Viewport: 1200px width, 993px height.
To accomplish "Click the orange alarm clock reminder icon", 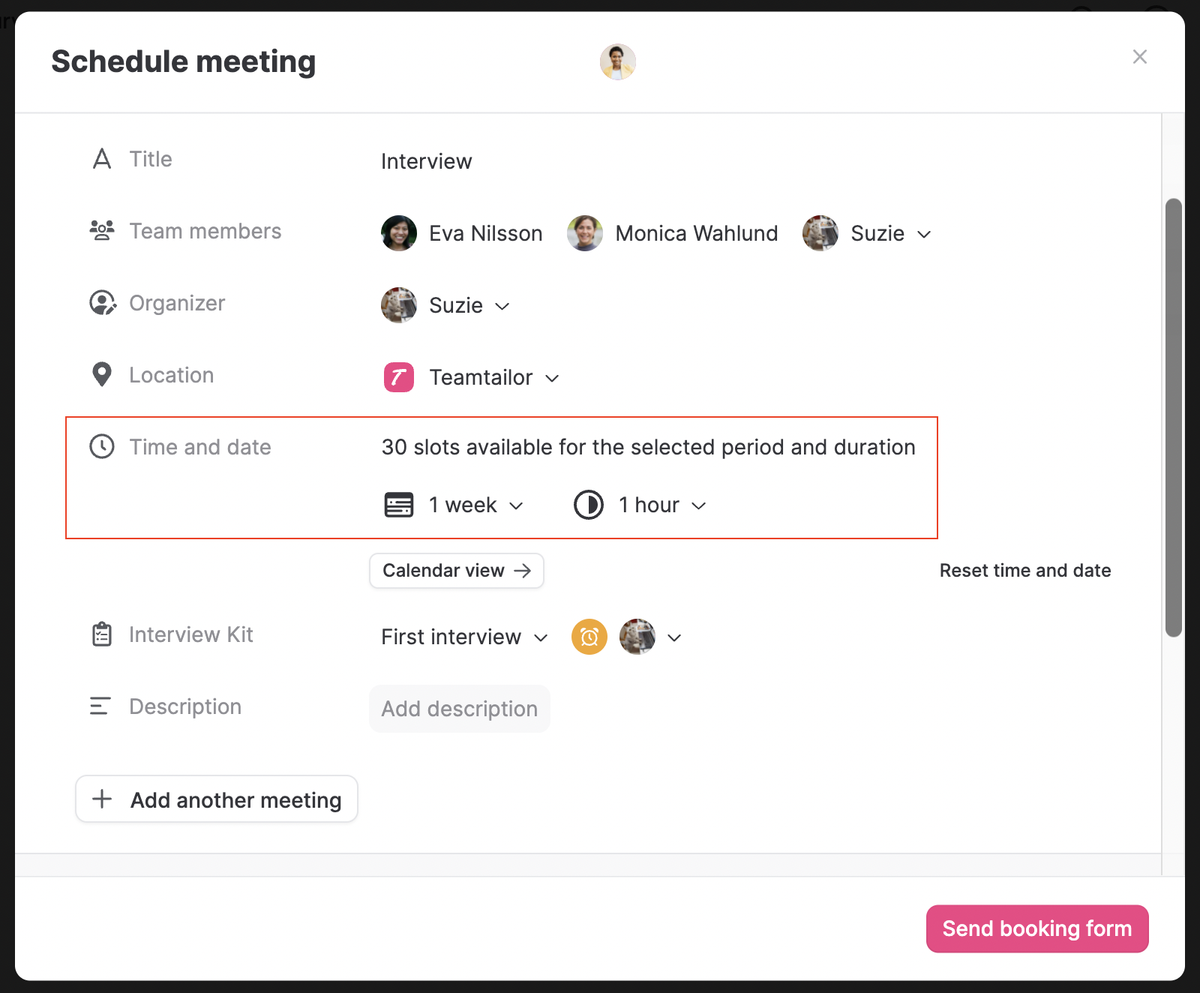I will coord(589,637).
